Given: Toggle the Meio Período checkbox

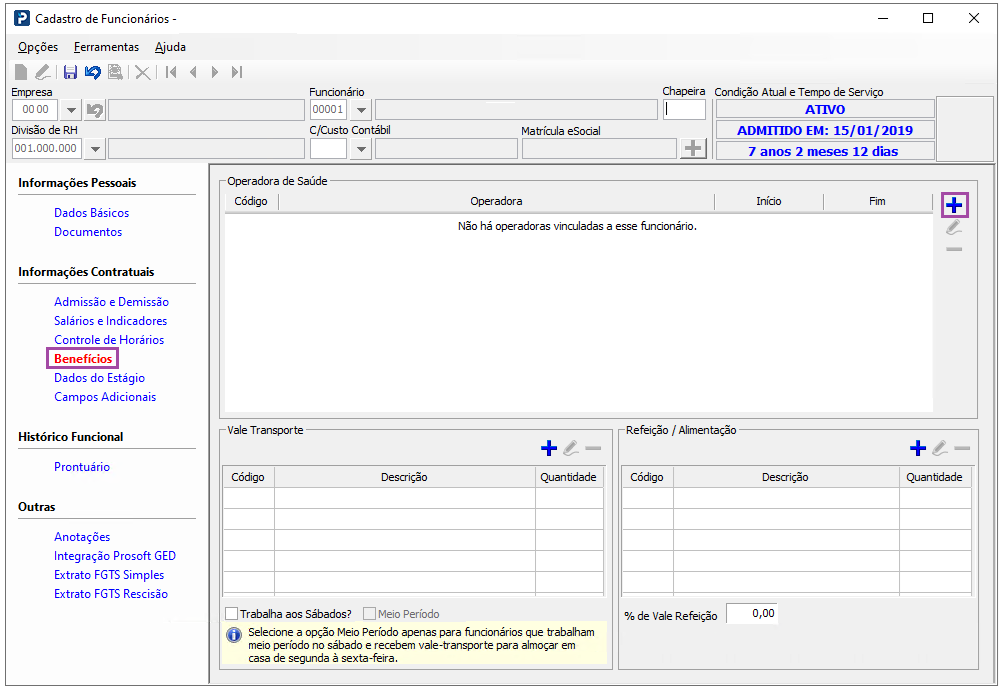Looking at the screenshot, I should click(369, 614).
